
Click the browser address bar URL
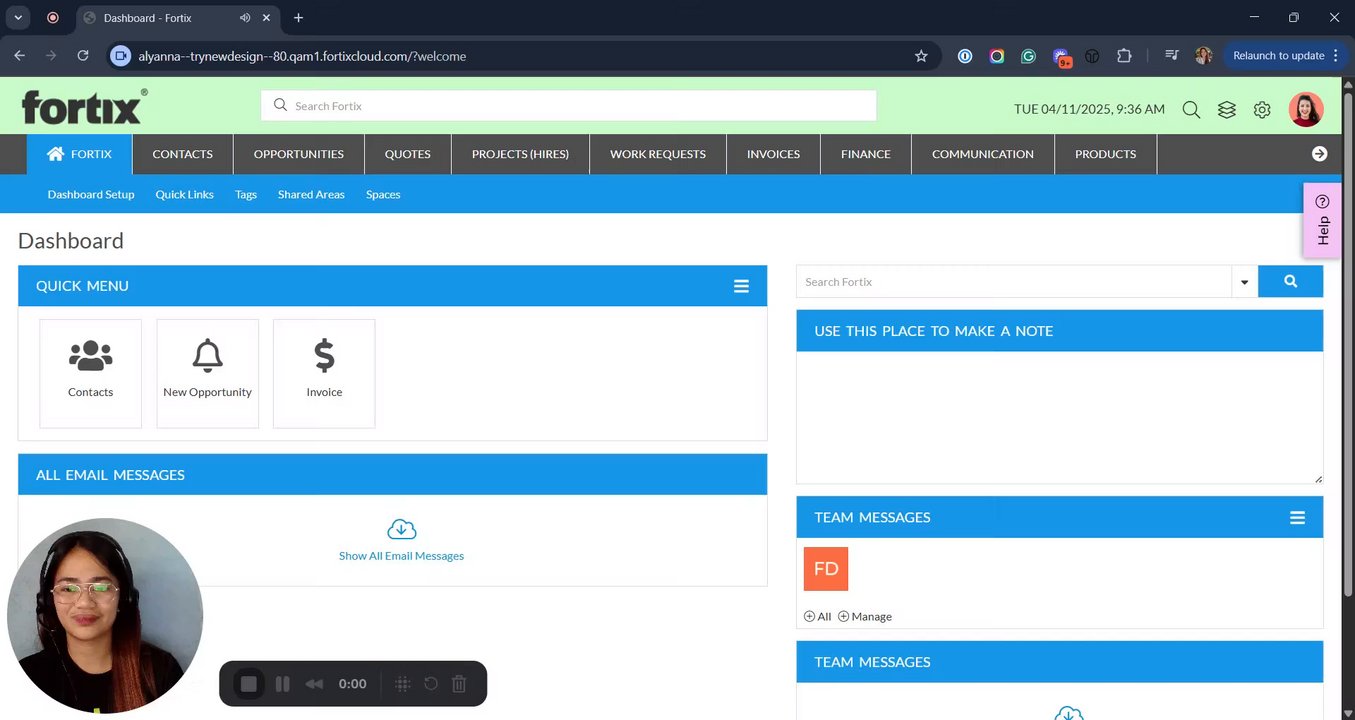302,56
